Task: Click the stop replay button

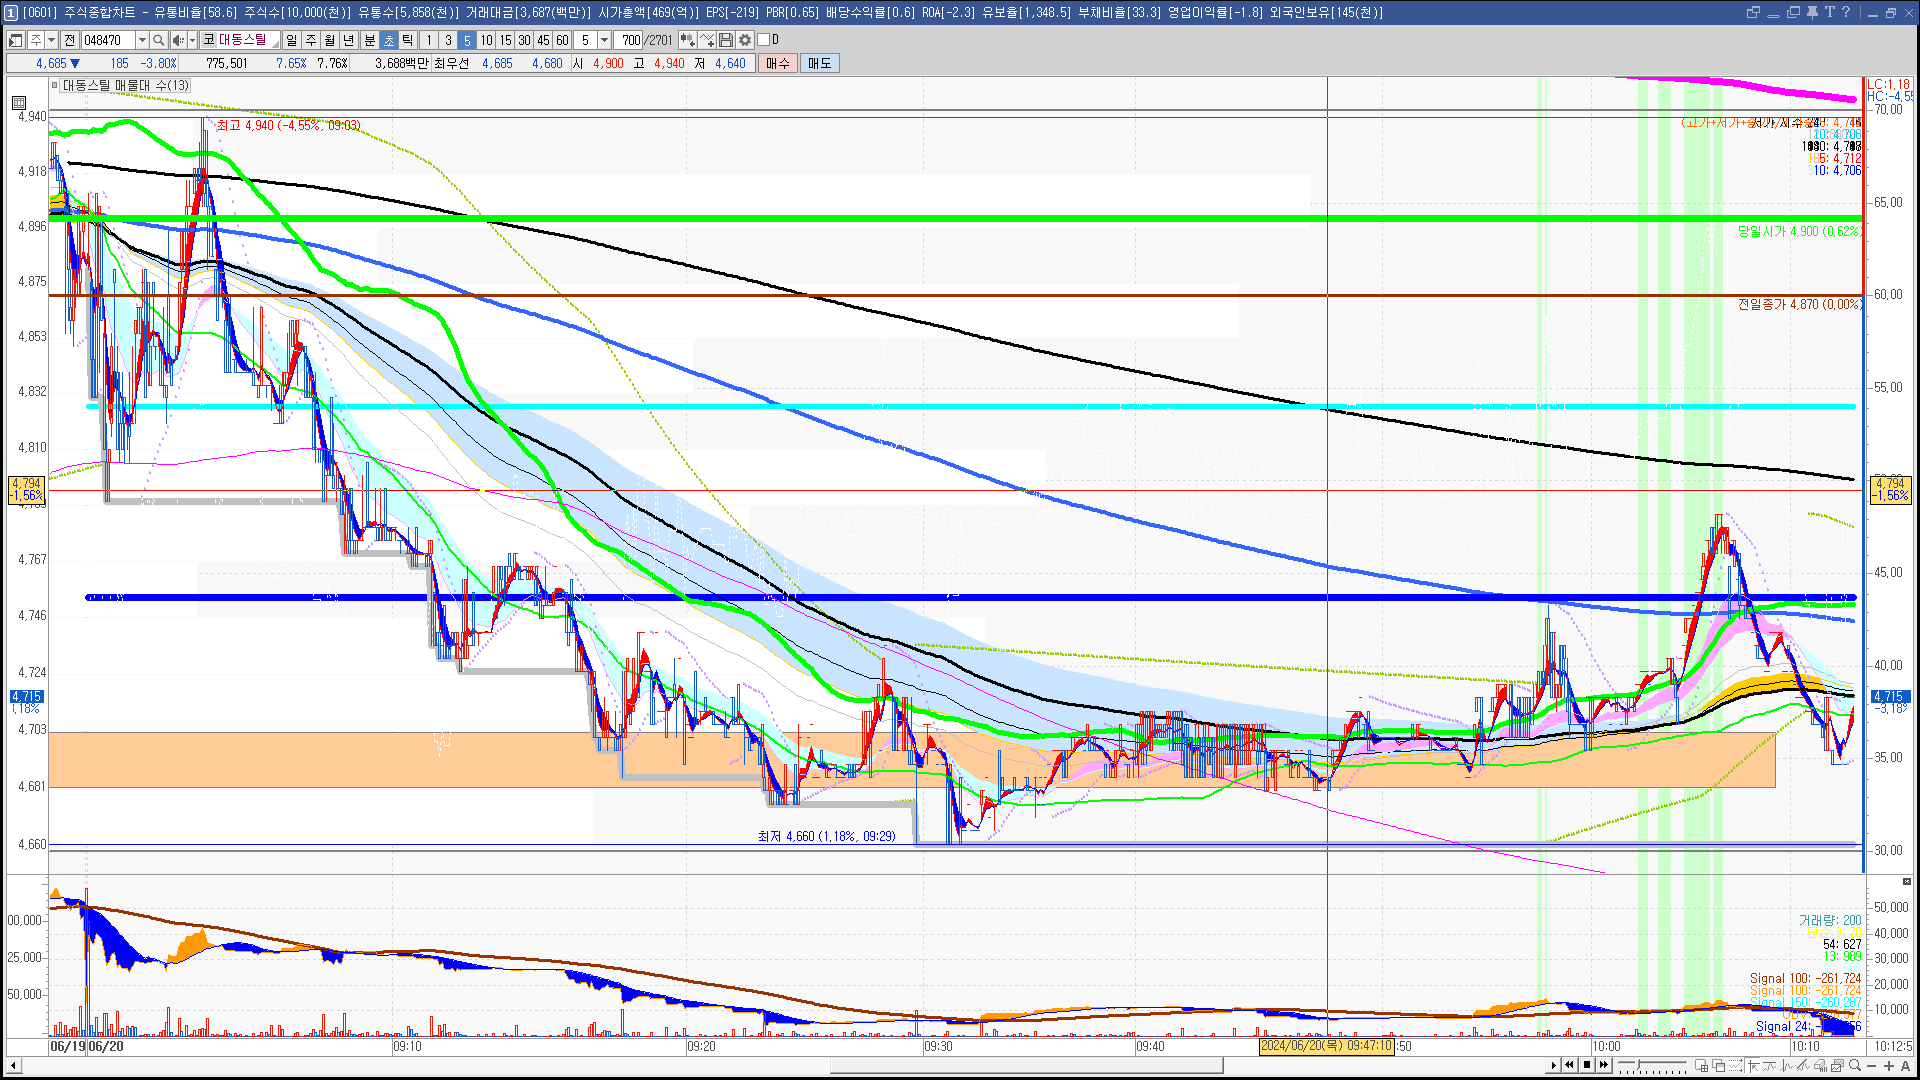Action: coord(1586,1065)
